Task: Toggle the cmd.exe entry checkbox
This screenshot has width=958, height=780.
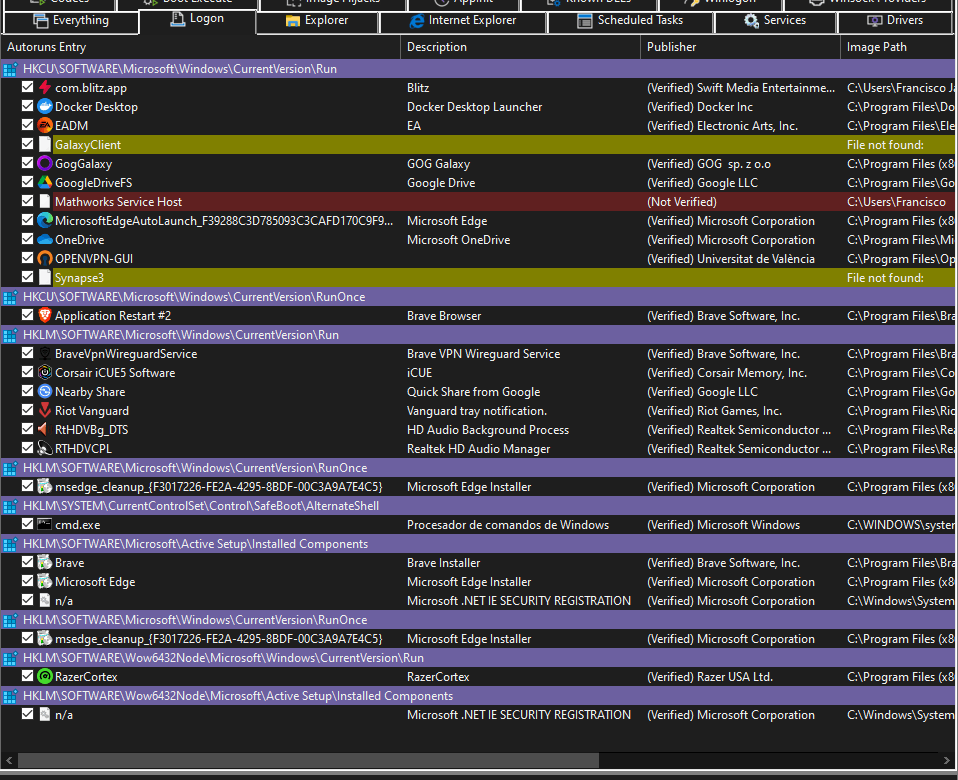Action: (27, 523)
